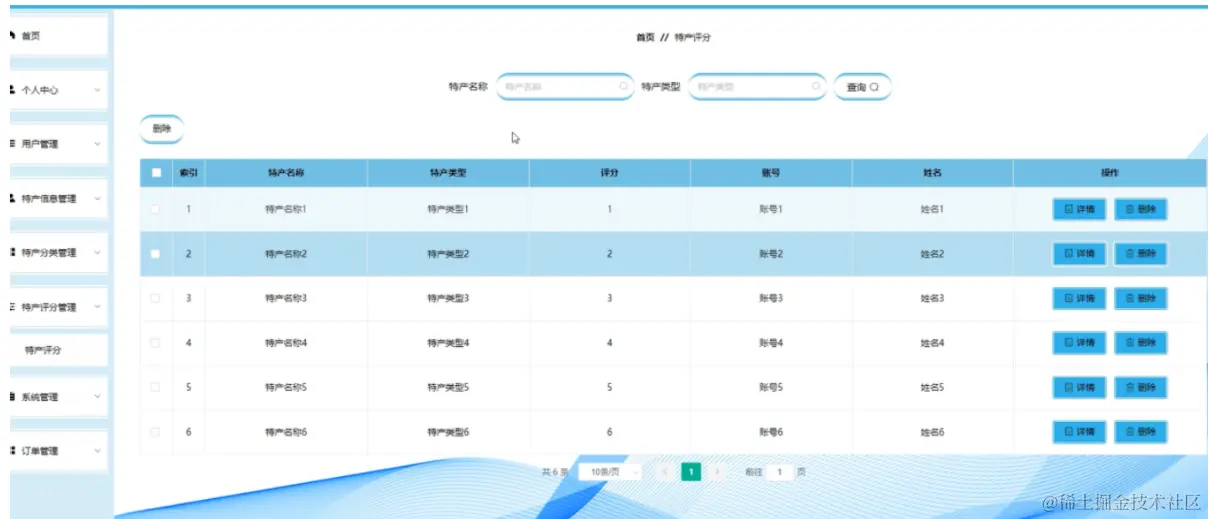Image resolution: width=1208 pixels, height=519 pixels.
Task: Check the checkbox for row 特产名称1
Action: (x=155, y=209)
